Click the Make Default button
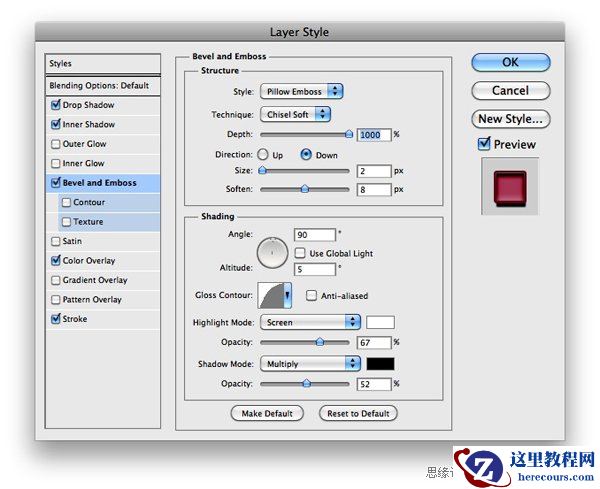 point(267,413)
